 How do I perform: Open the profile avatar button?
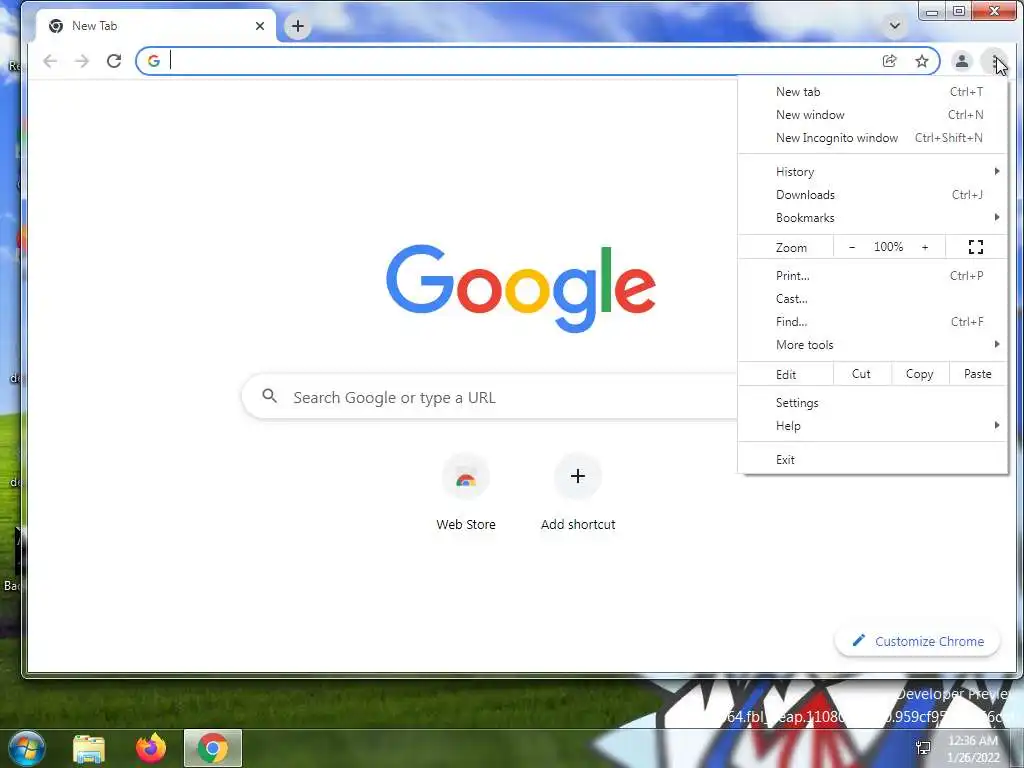pyautogui.click(x=961, y=61)
